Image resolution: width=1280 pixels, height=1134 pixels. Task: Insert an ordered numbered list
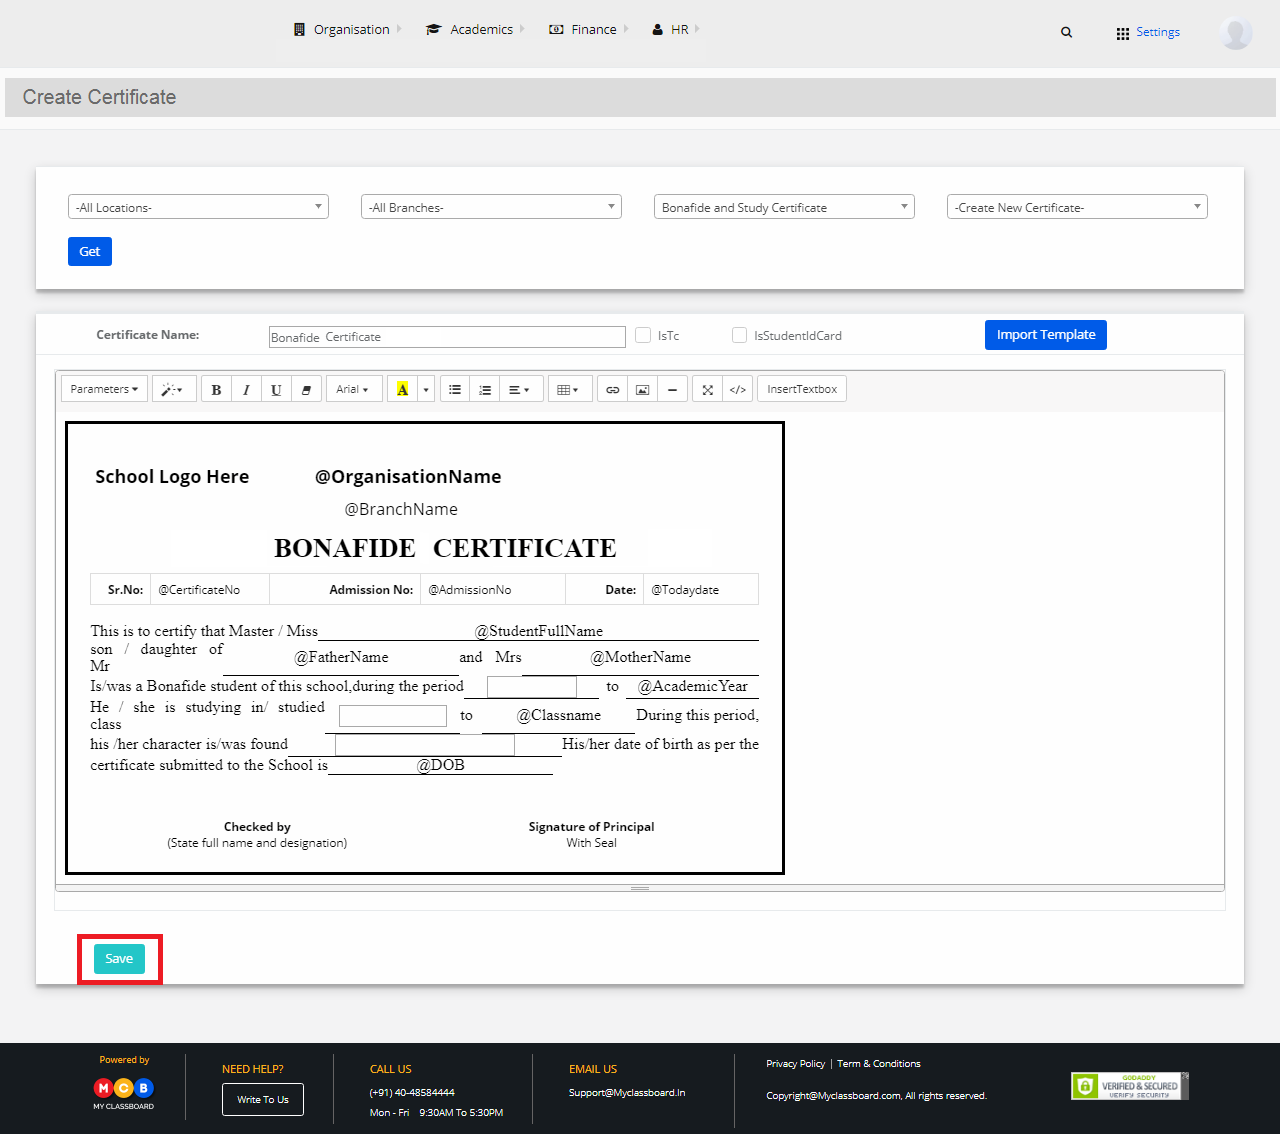click(x=485, y=389)
